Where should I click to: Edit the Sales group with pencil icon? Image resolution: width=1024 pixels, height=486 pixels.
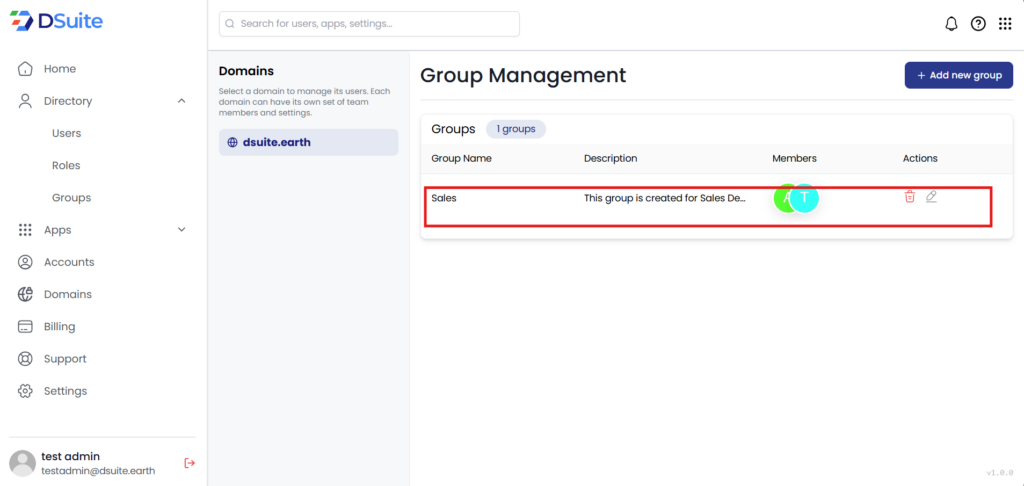[x=931, y=197]
